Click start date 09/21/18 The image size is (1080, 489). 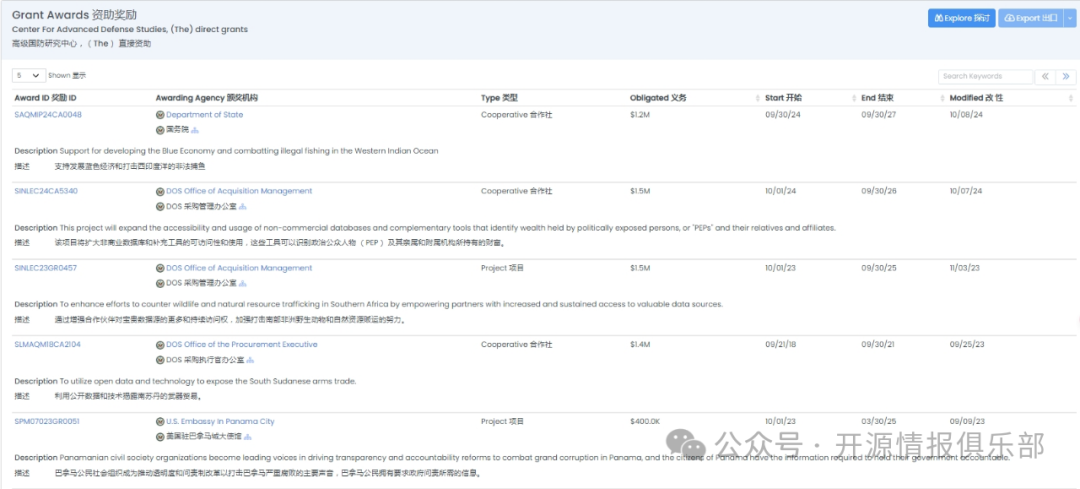(x=780, y=345)
